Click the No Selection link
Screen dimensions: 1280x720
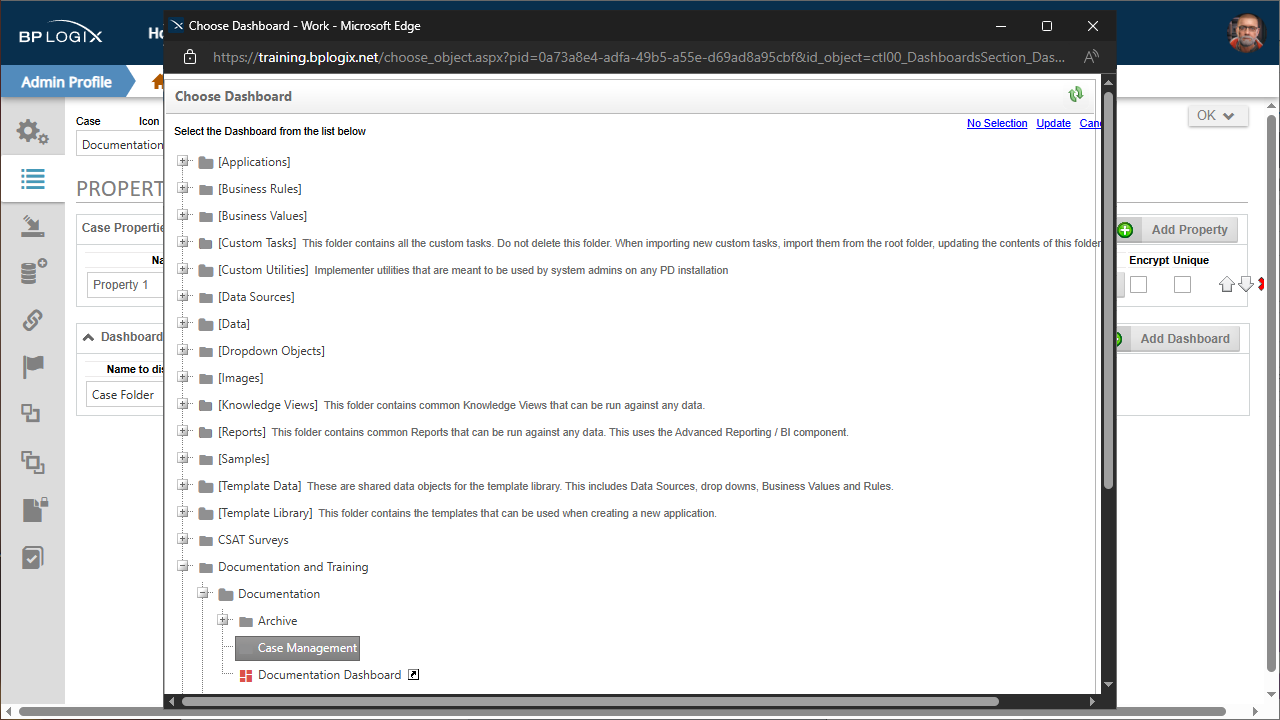tap(997, 123)
